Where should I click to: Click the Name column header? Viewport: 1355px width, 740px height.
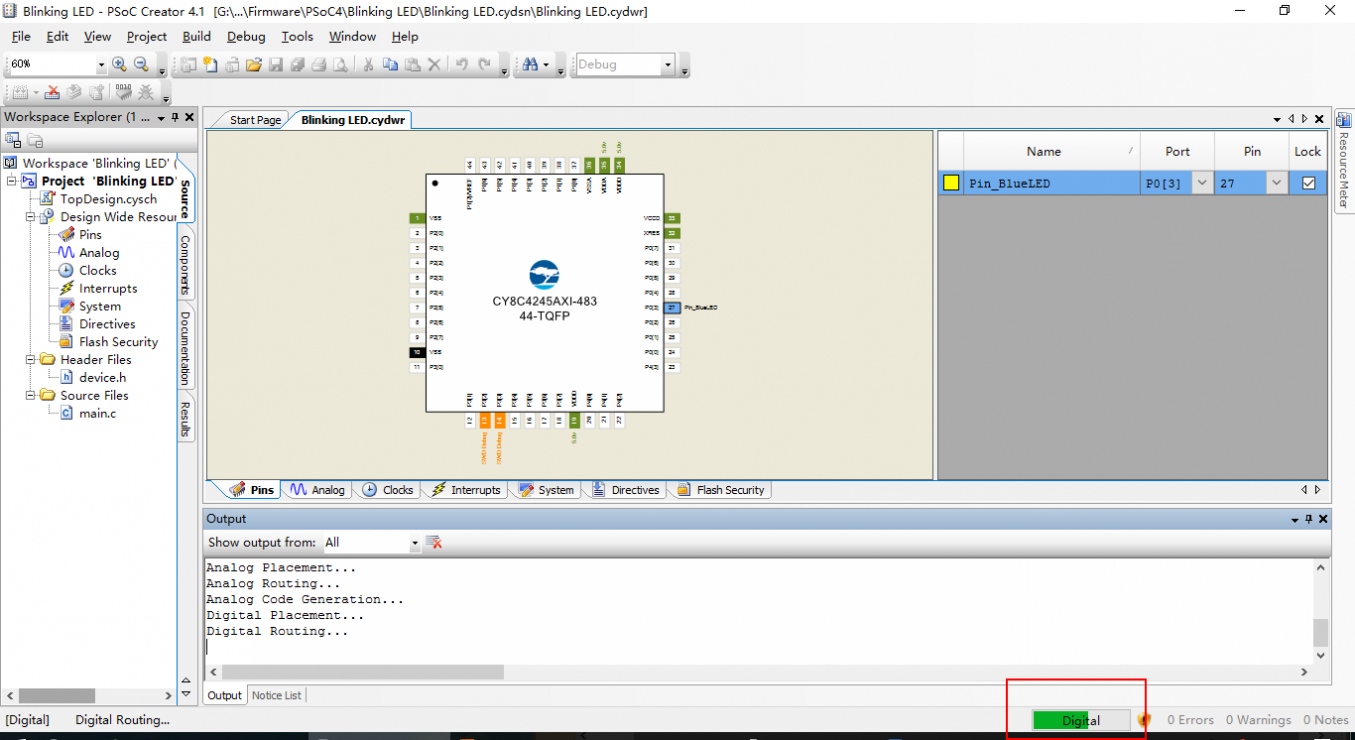click(x=1043, y=151)
